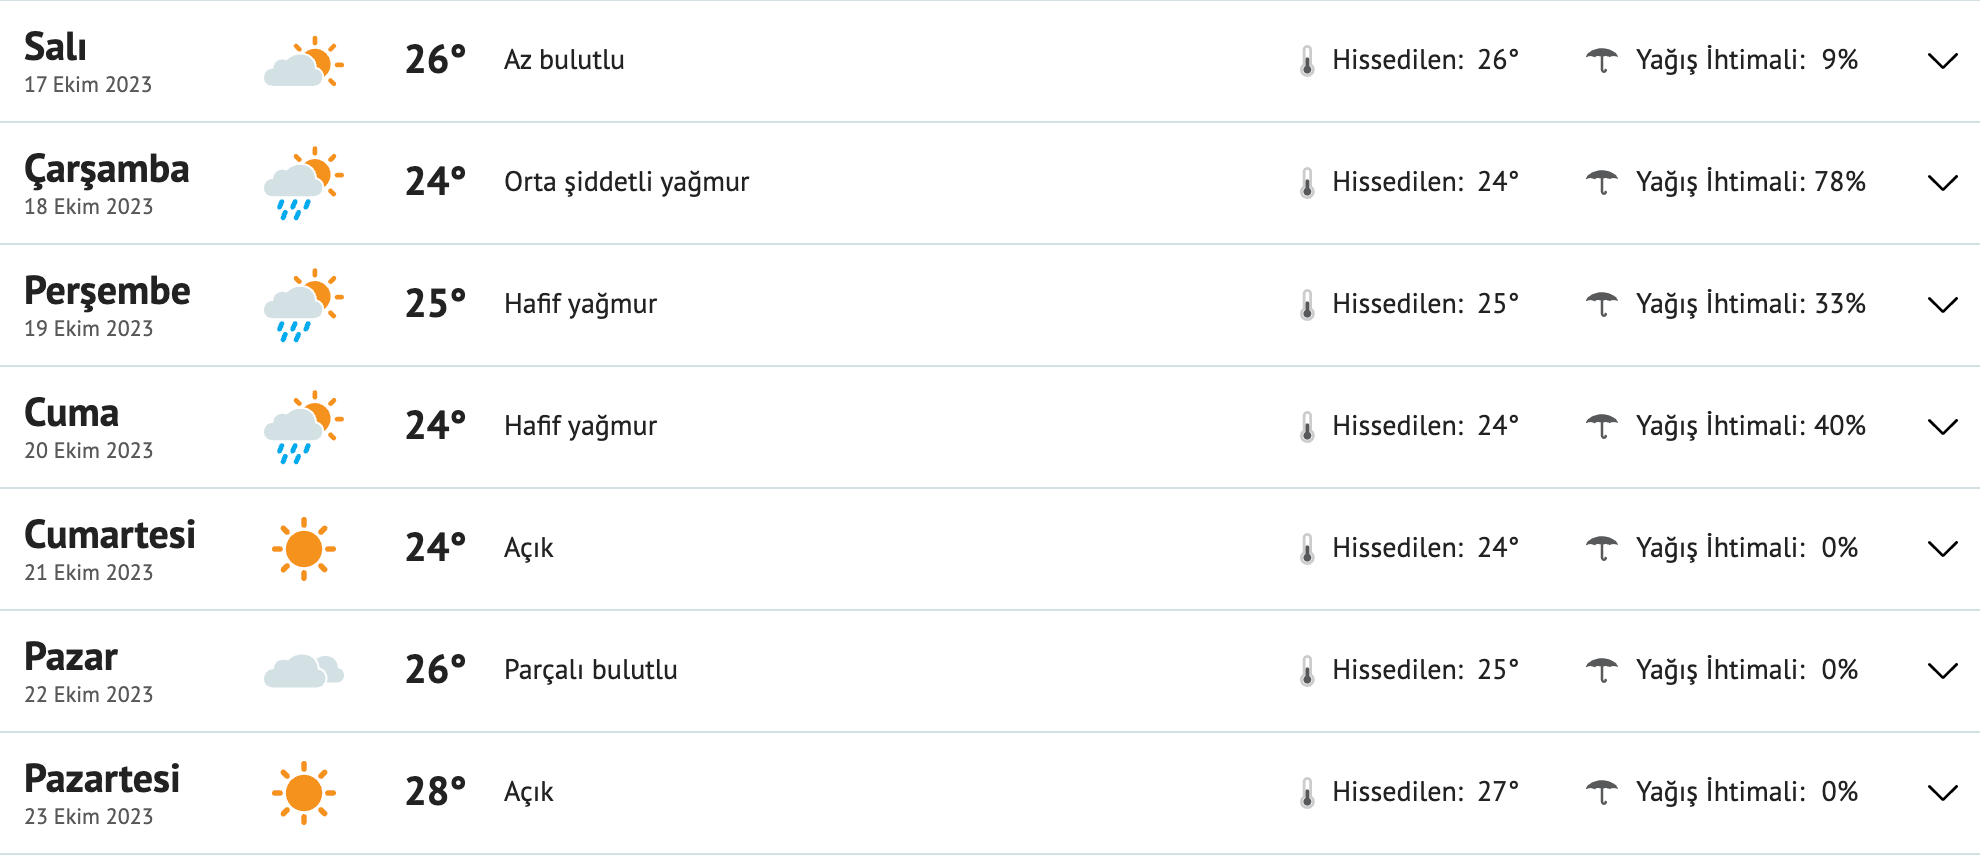Expand the Perşembe forecast chevron
This screenshot has width=1980, height=856.
pos(1942,305)
